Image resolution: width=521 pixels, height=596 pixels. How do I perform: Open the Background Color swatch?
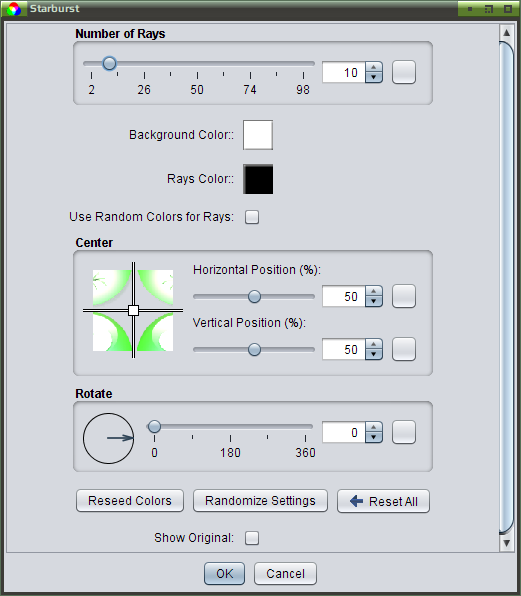258,135
